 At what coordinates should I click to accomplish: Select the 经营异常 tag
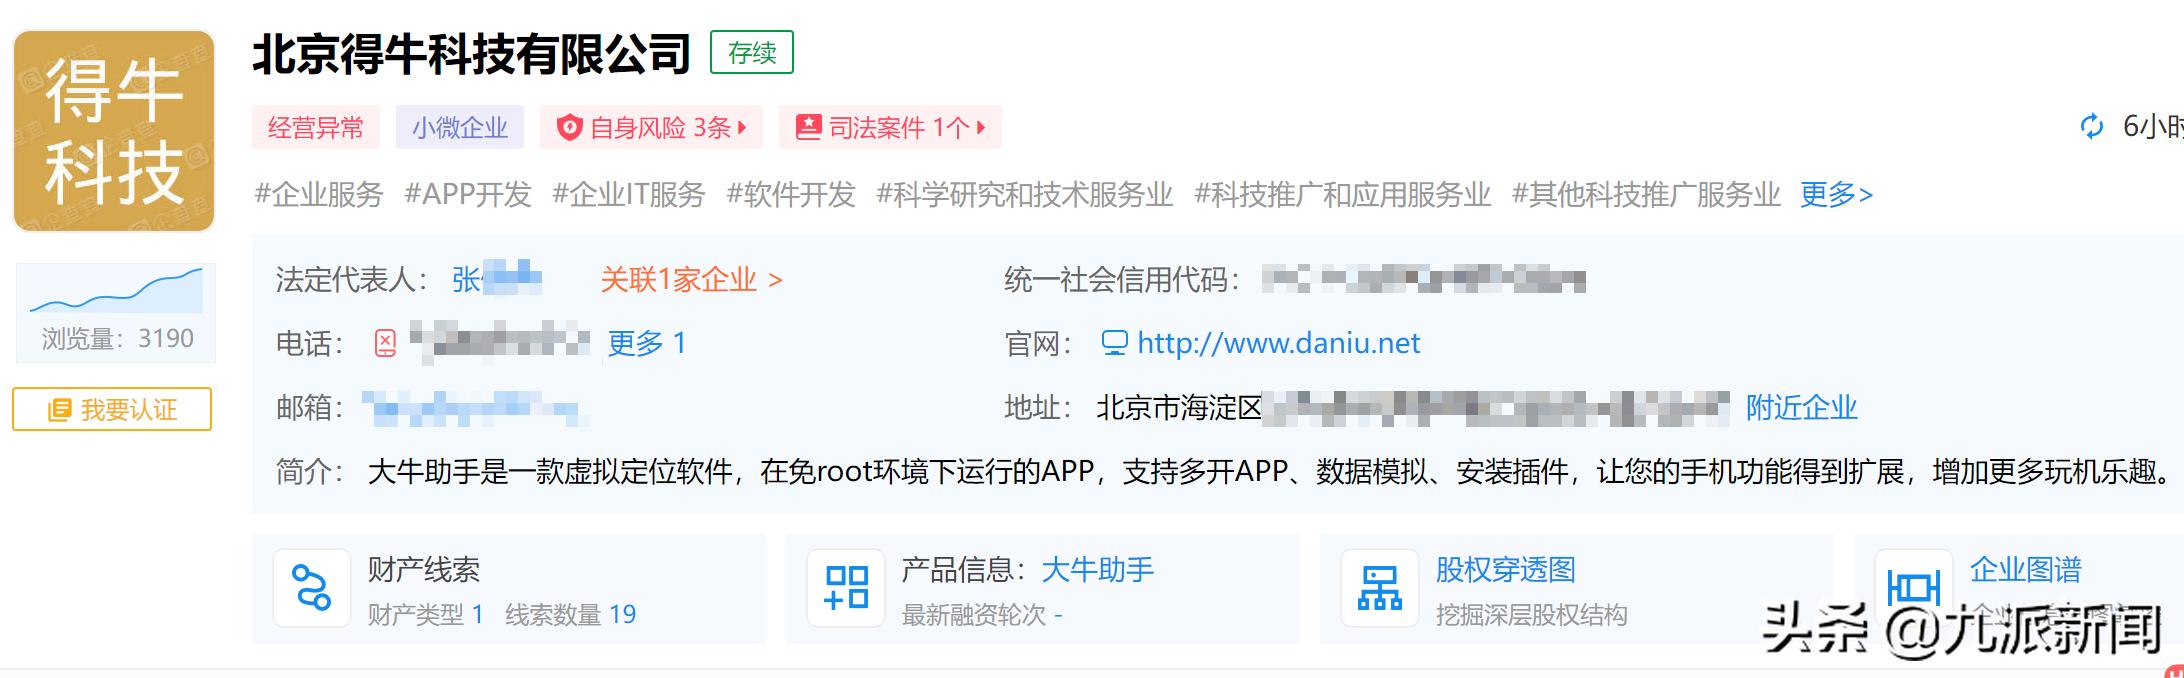tap(316, 127)
